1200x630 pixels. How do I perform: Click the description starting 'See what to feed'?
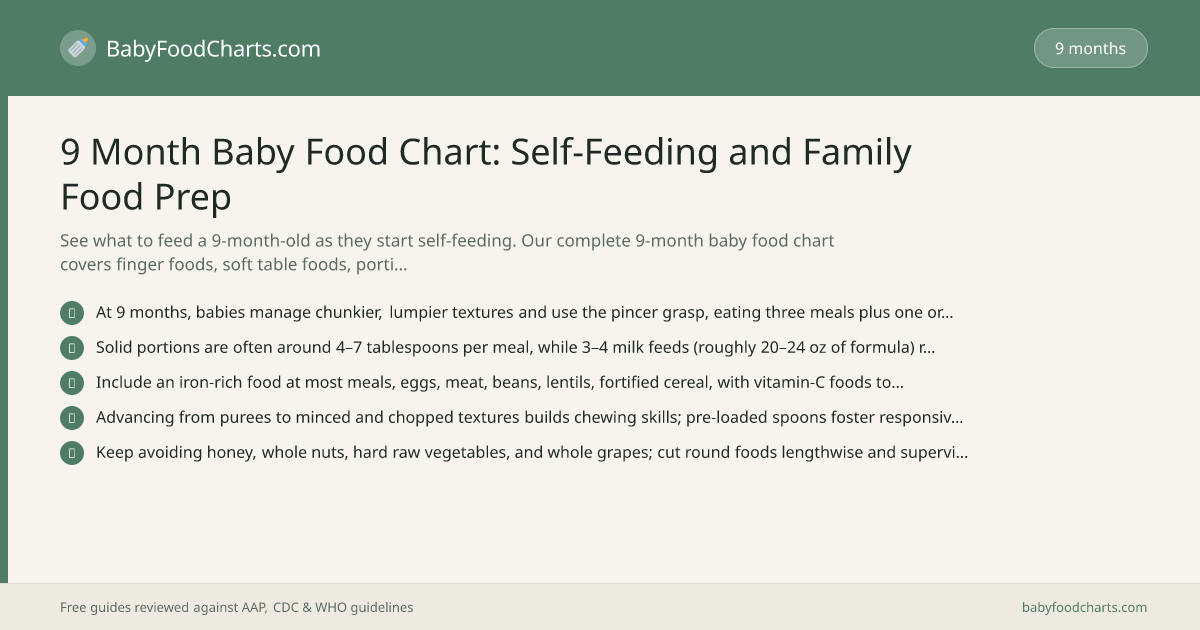pyautogui.click(x=447, y=253)
